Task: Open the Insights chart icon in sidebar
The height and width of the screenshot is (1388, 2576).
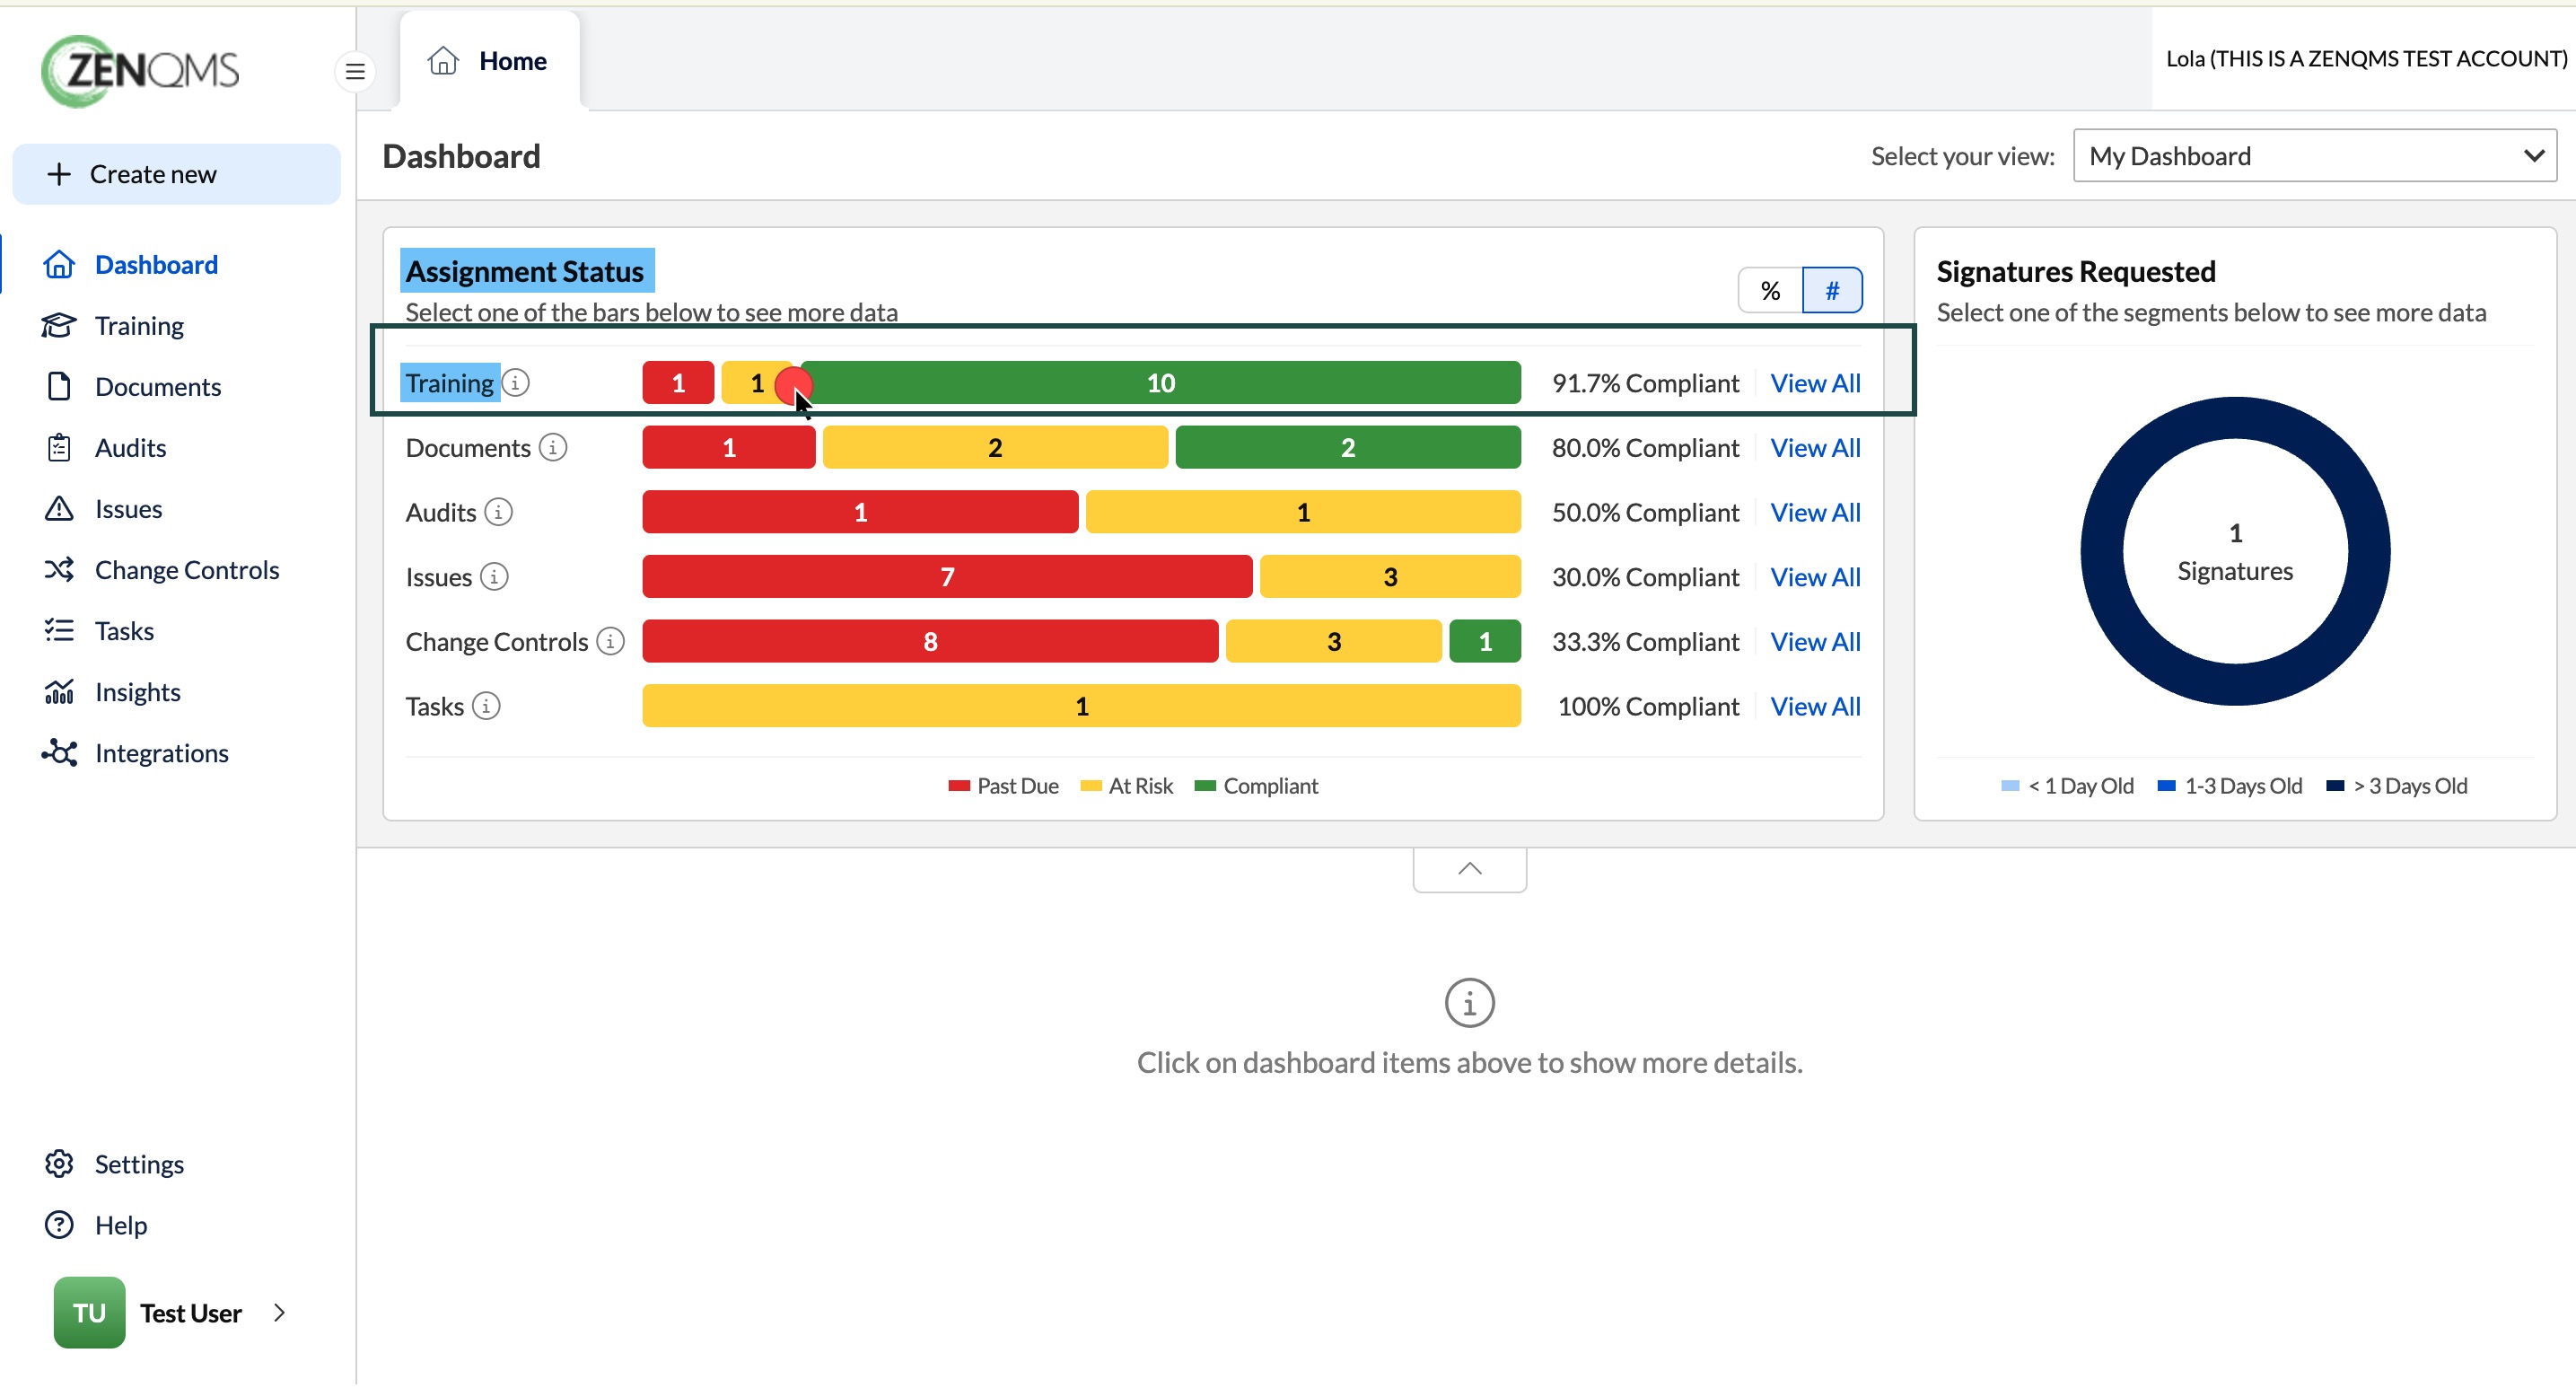Action: coord(59,692)
